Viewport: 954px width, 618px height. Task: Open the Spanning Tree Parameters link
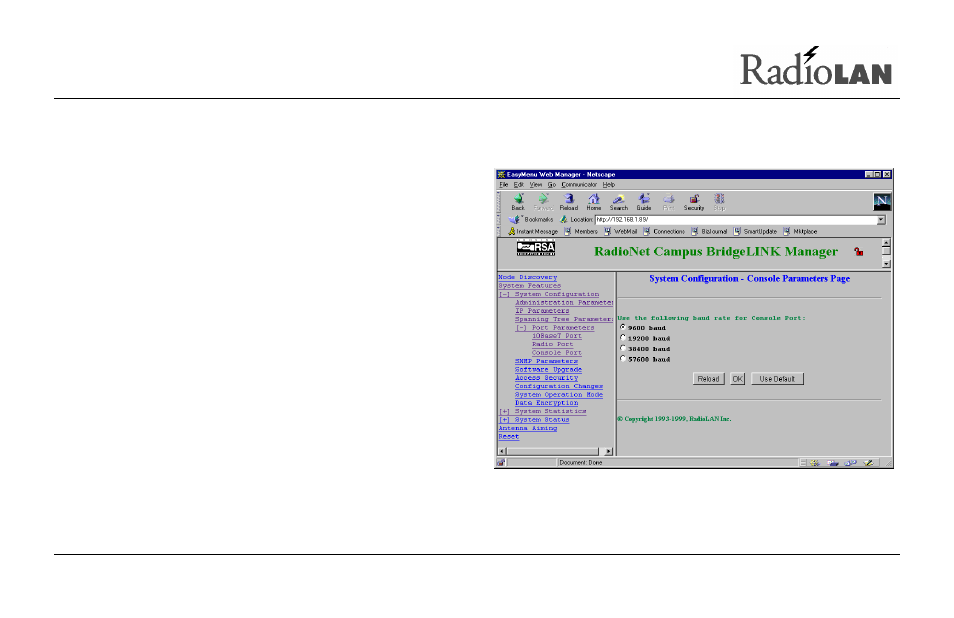564,319
